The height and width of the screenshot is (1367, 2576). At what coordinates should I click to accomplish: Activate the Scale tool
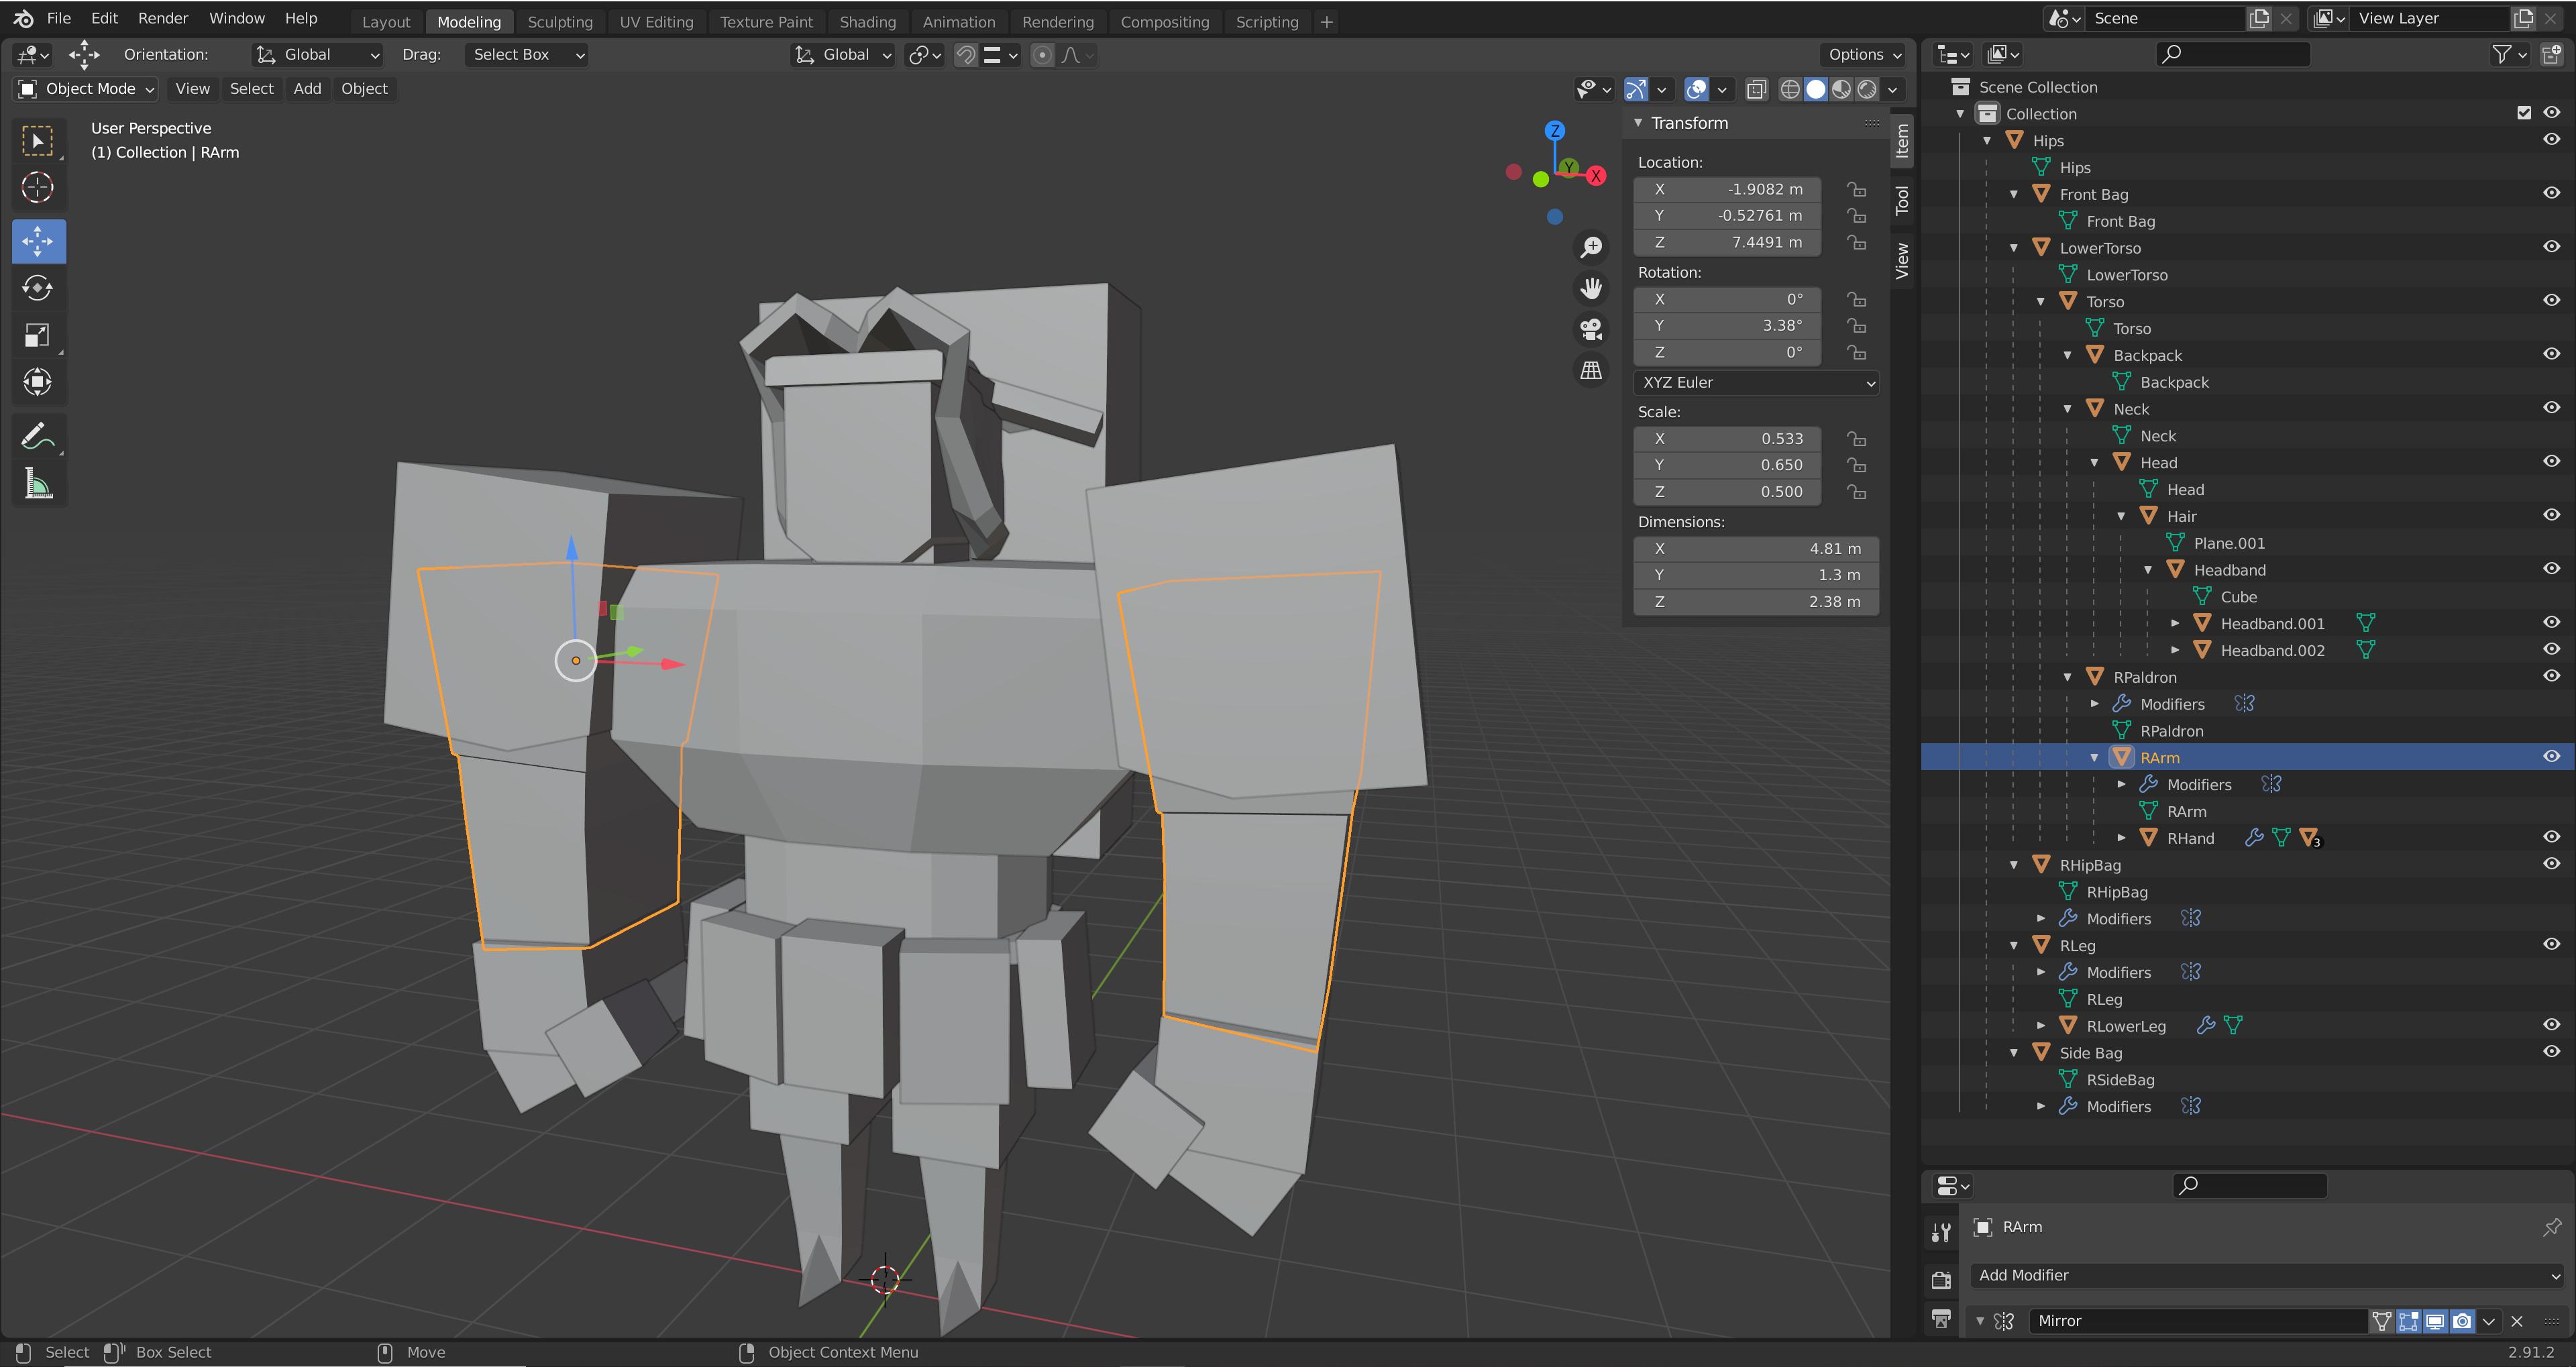[x=38, y=335]
